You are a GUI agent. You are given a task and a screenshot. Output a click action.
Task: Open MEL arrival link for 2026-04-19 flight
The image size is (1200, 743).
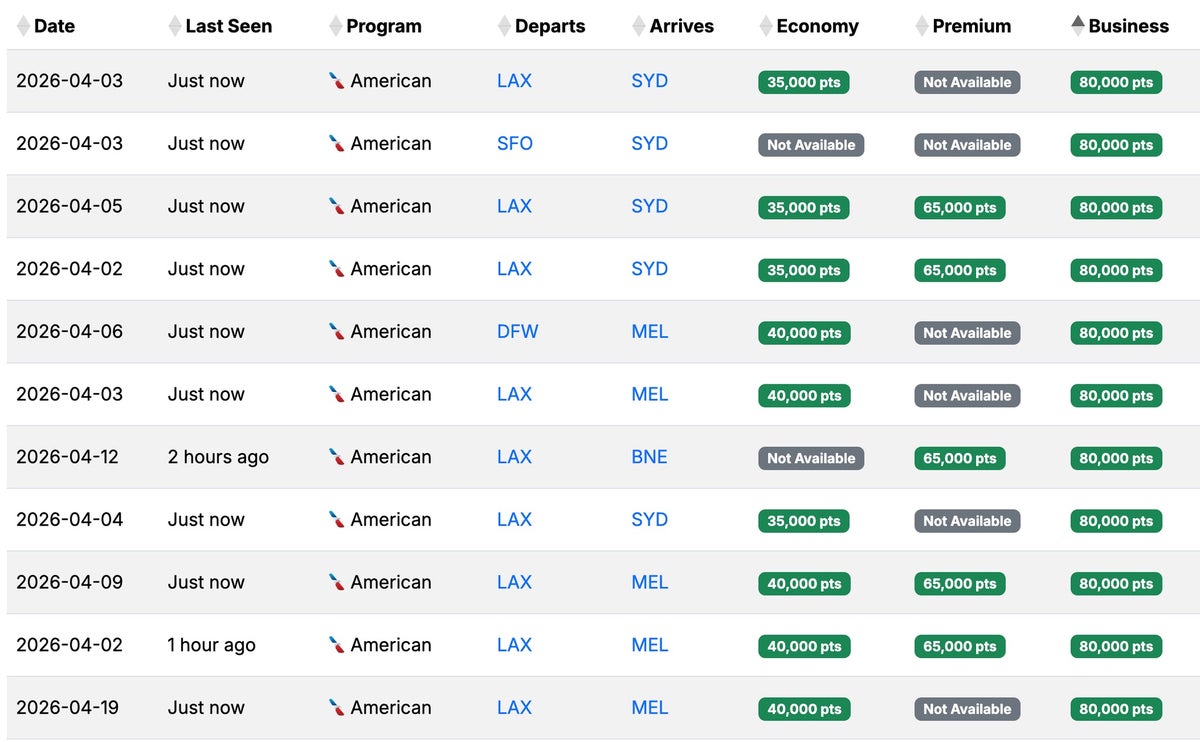pos(649,708)
